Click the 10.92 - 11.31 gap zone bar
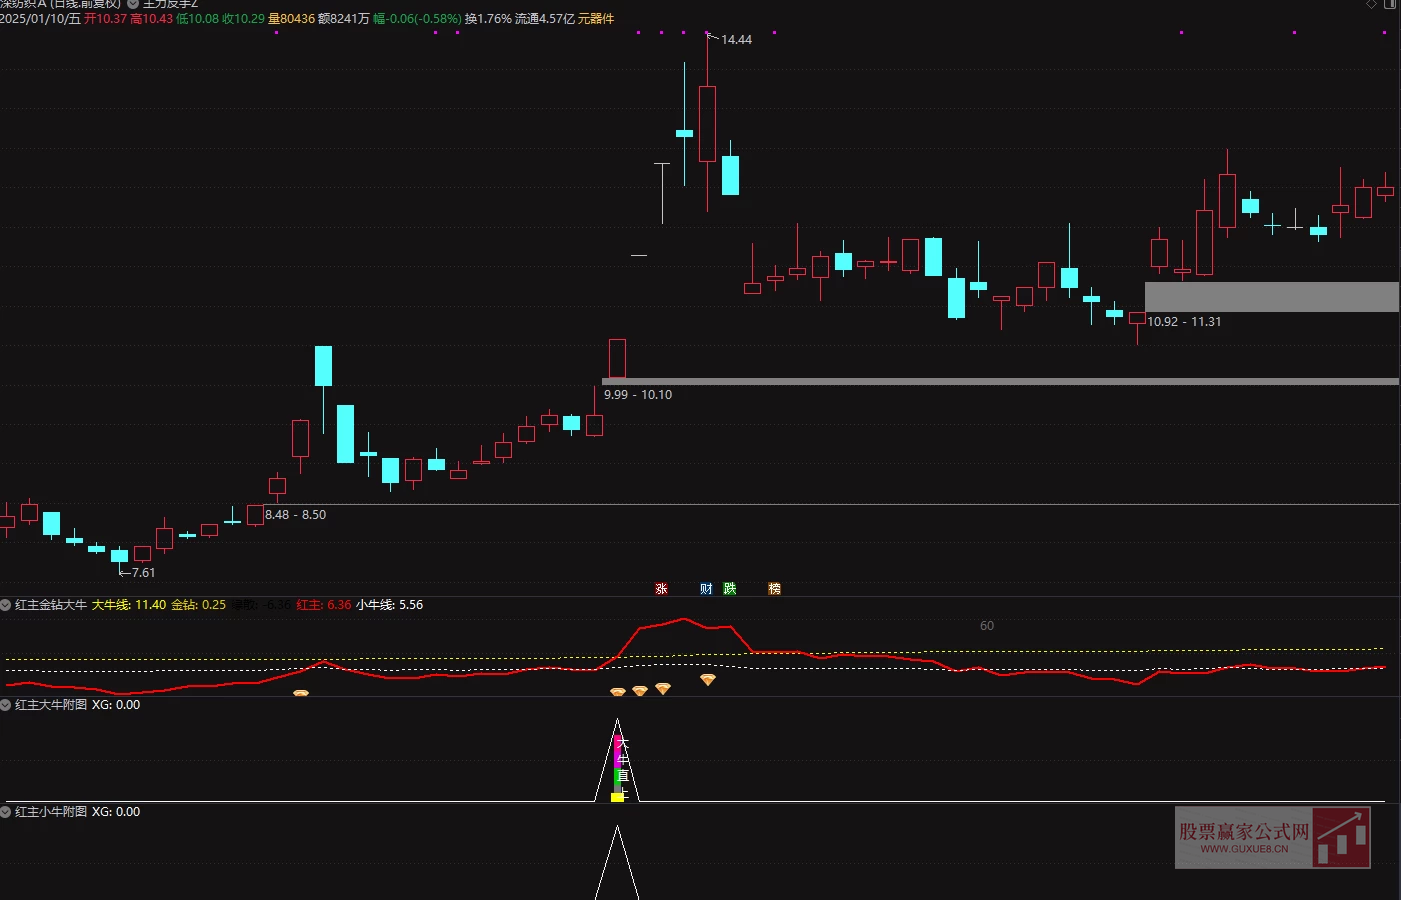Image resolution: width=1401 pixels, height=900 pixels. (x=1271, y=297)
